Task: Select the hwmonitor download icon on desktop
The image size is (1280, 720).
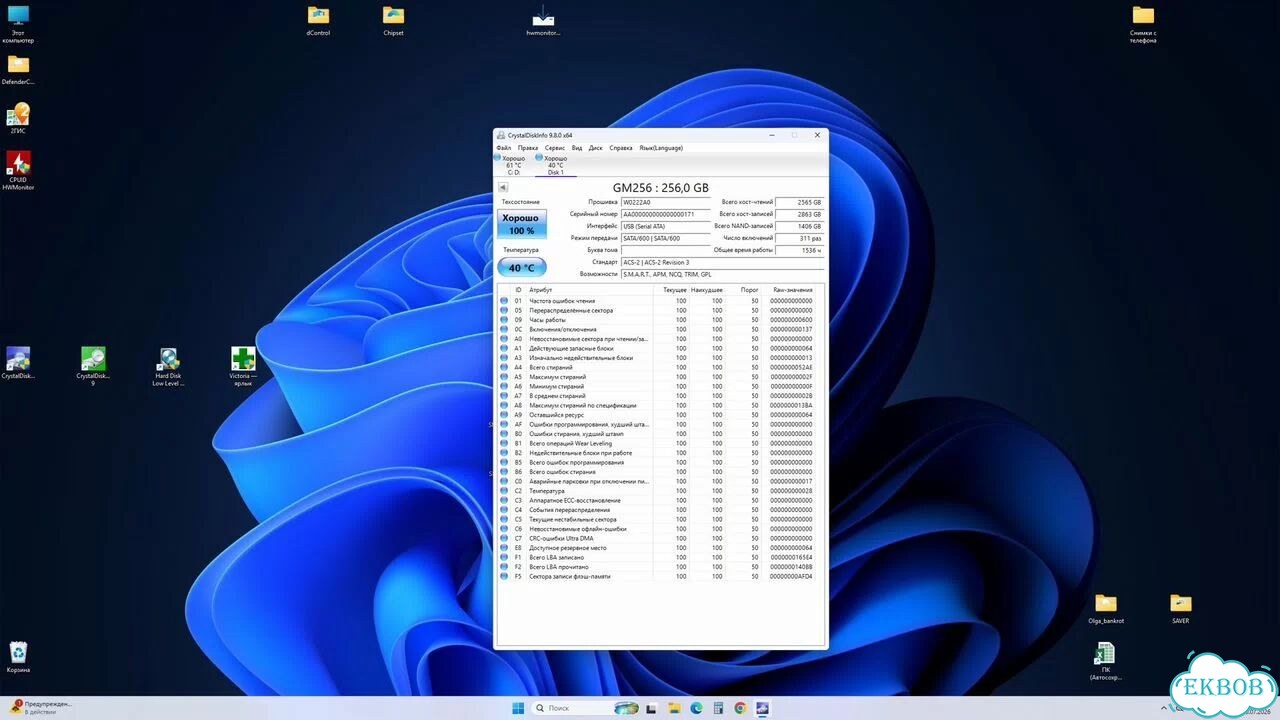Action: click(x=543, y=20)
